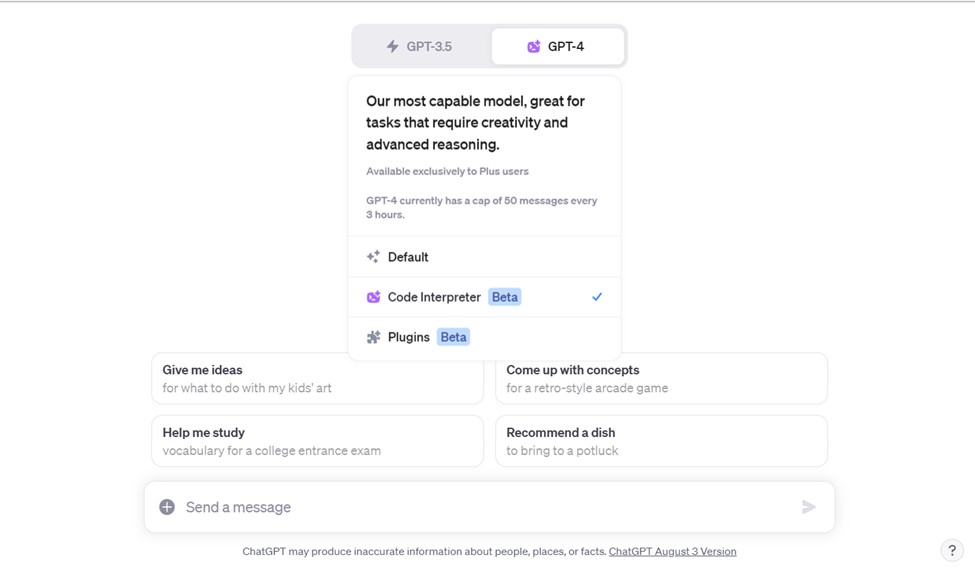The height and width of the screenshot is (578, 975).
Task: Focus the "Send a message" text field
Action: coord(480,507)
